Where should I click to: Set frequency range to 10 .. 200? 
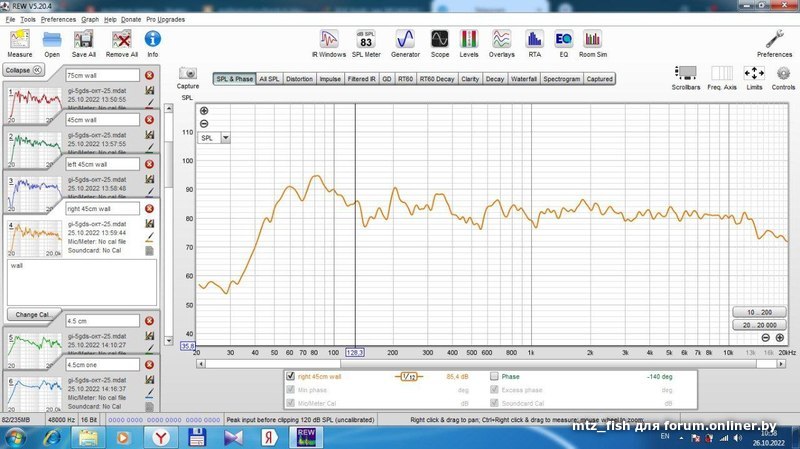759,312
